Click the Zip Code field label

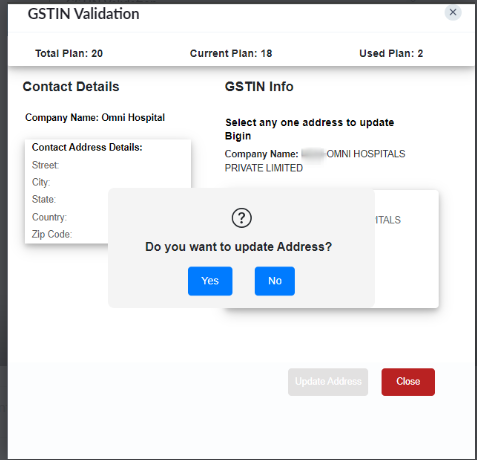(52, 234)
